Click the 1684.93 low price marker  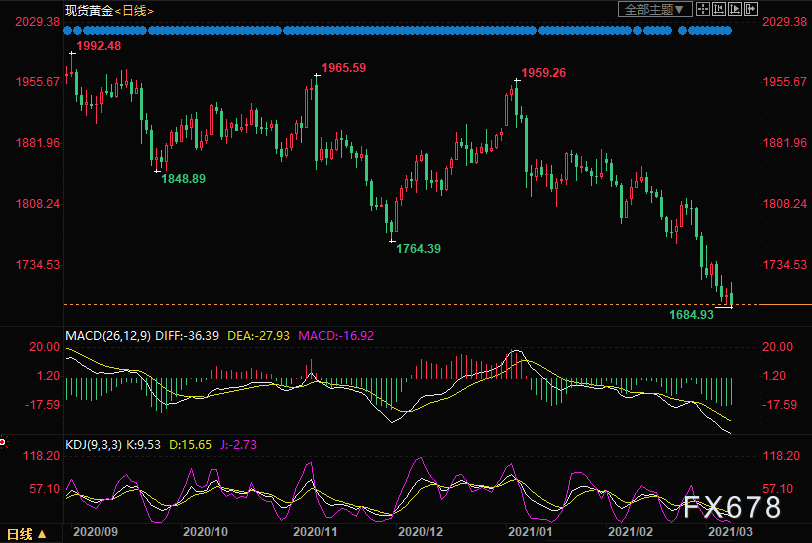pos(691,315)
